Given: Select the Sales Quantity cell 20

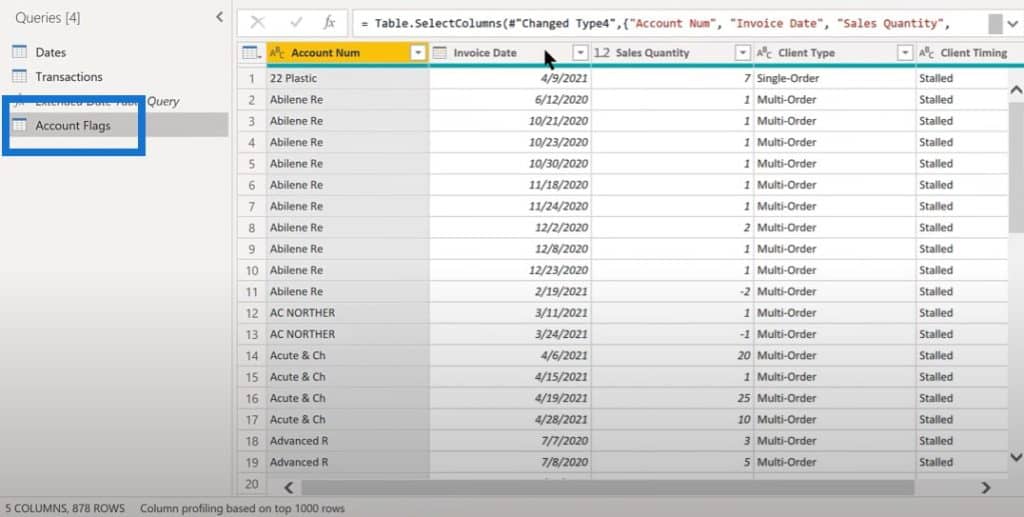Looking at the screenshot, I should point(673,356).
